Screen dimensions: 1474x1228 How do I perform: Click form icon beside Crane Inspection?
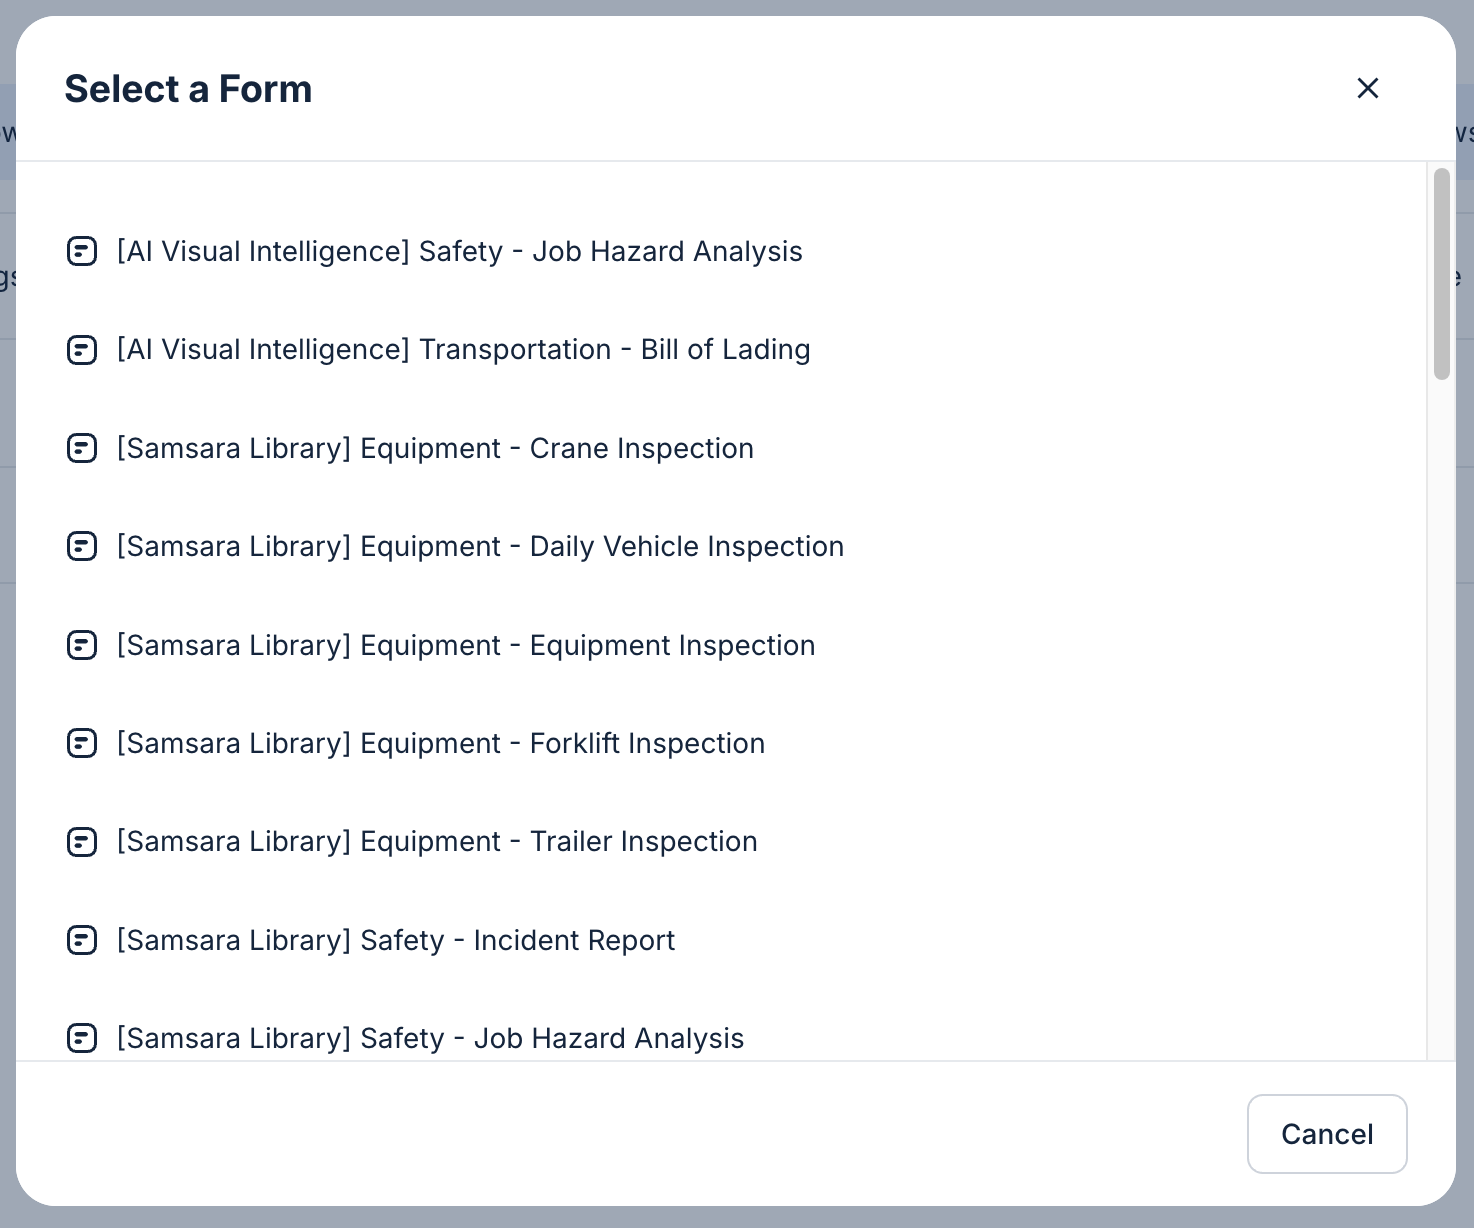coord(82,448)
